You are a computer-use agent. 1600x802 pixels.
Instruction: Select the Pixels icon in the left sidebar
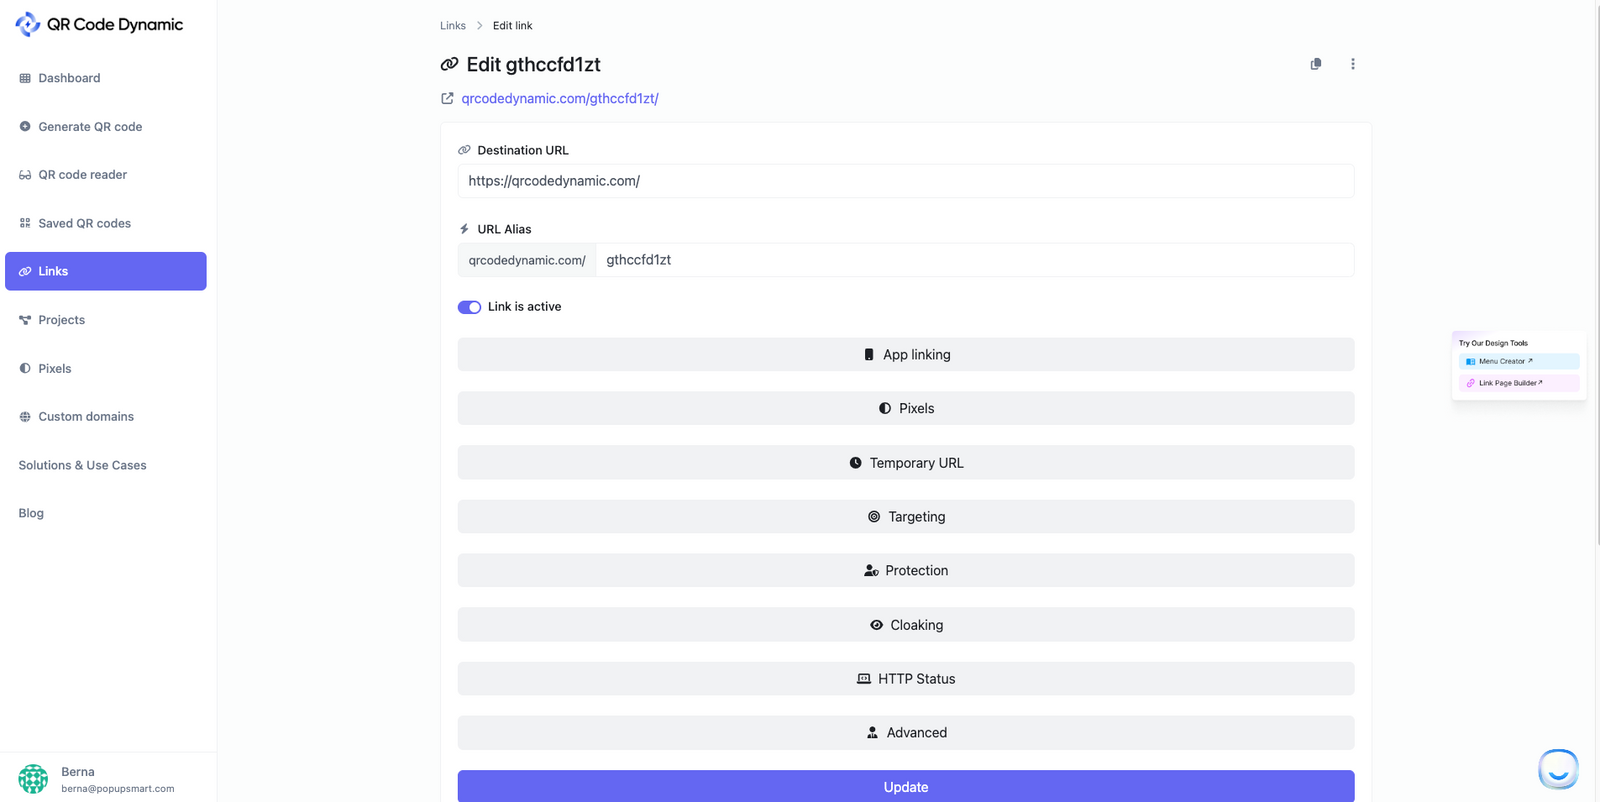tap(24, 368)
